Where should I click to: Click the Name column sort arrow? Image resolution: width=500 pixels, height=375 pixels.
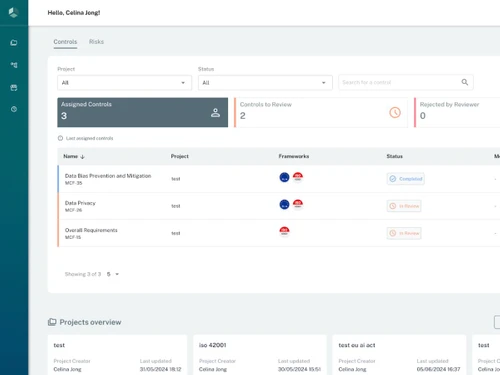click(82, 156)
